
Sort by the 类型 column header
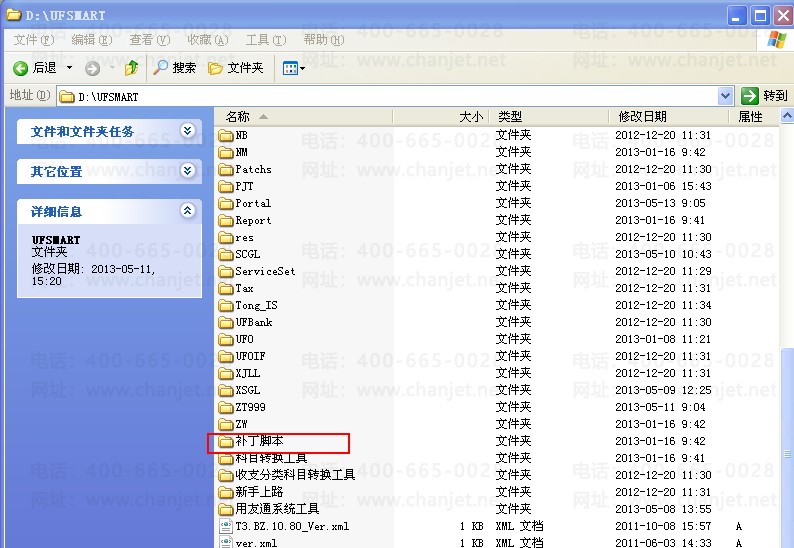click(548, 117)
